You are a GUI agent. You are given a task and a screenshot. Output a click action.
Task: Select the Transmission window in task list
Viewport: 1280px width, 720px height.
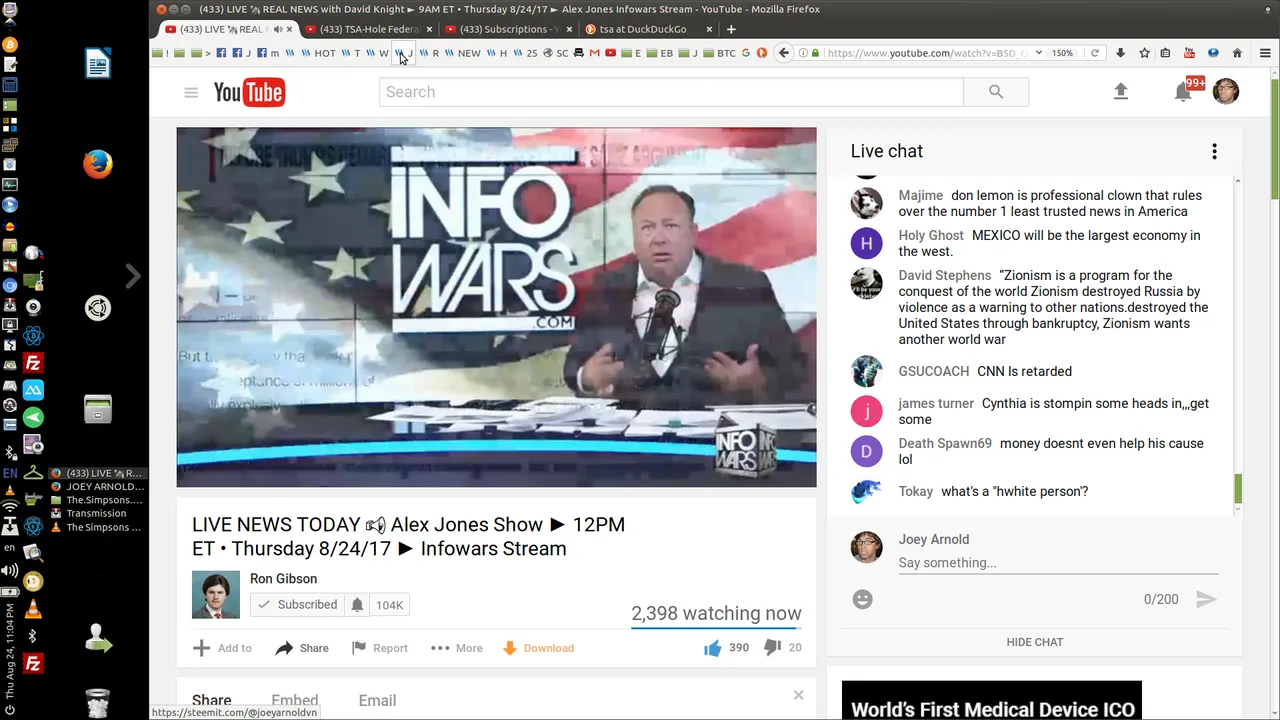point(96,513)
